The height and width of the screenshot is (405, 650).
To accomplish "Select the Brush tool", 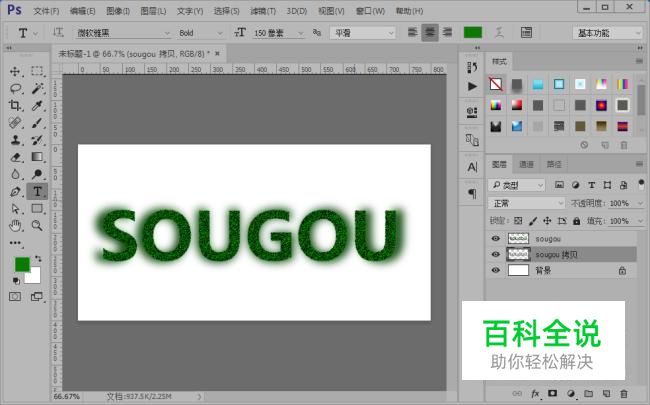I will (x=37, y=123).
